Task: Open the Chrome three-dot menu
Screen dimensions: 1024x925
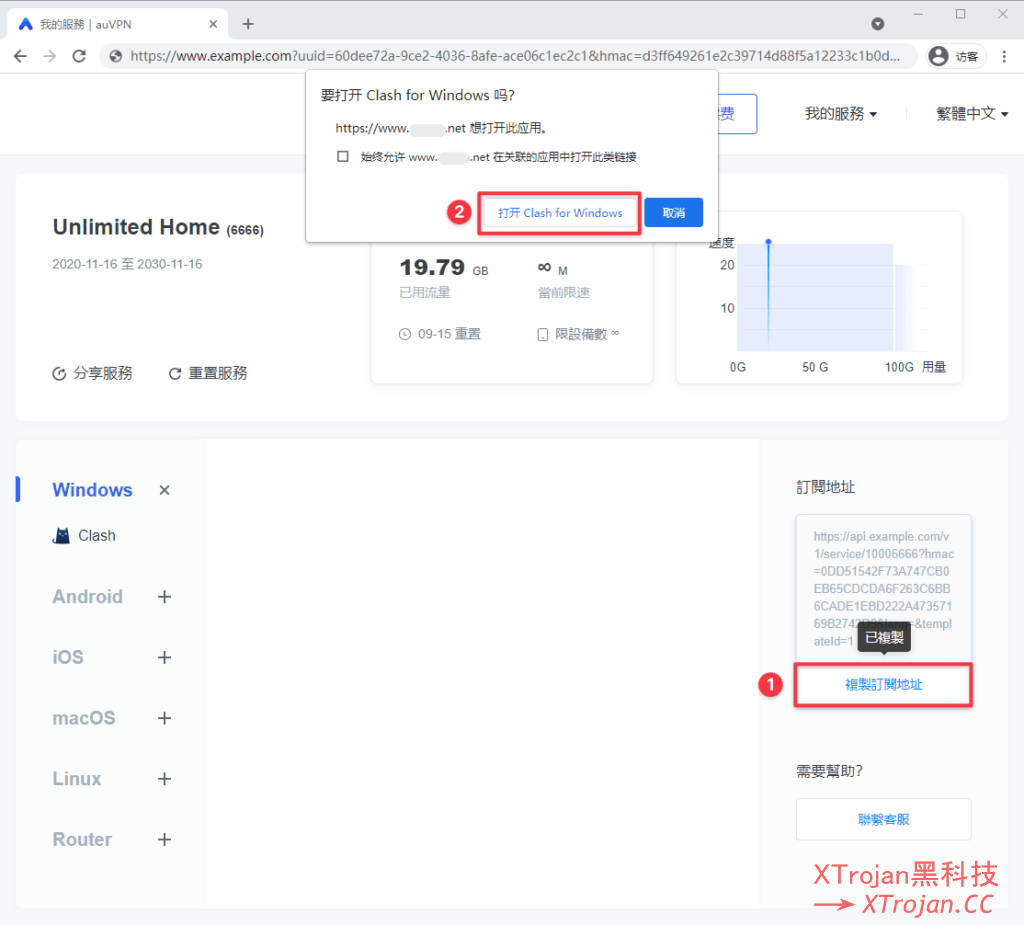Action: tap(1004, 57)
